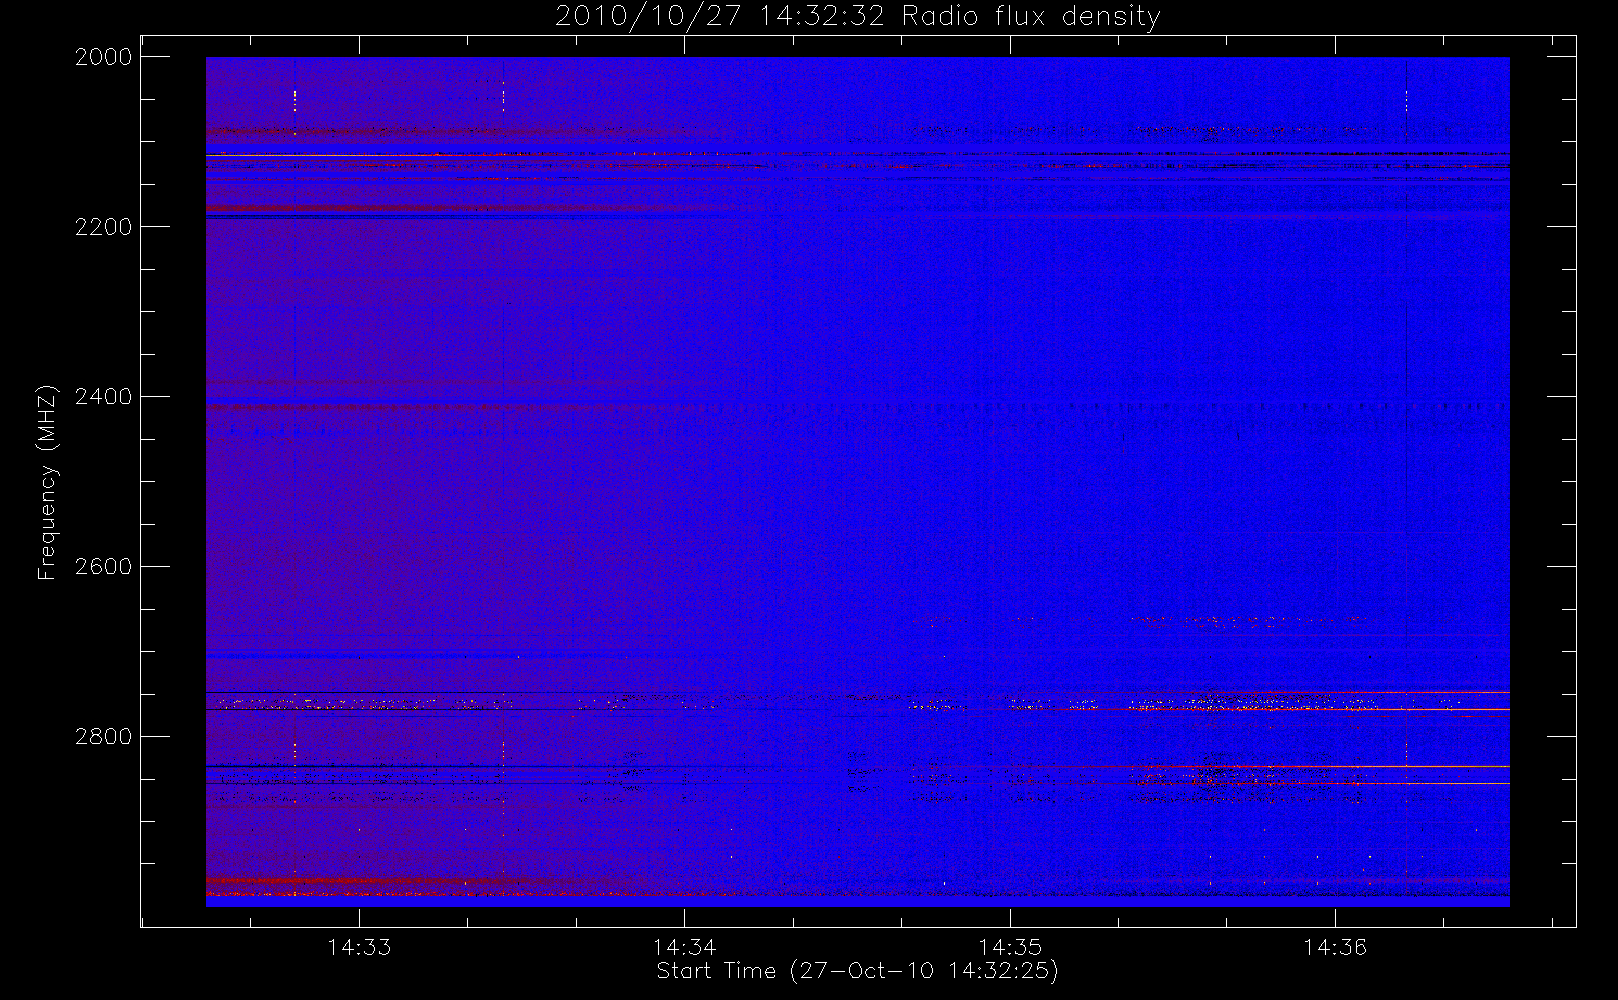Click the plot title '2010/10/27 14:32:32 Radio flux density'

[x=857, y=17]
